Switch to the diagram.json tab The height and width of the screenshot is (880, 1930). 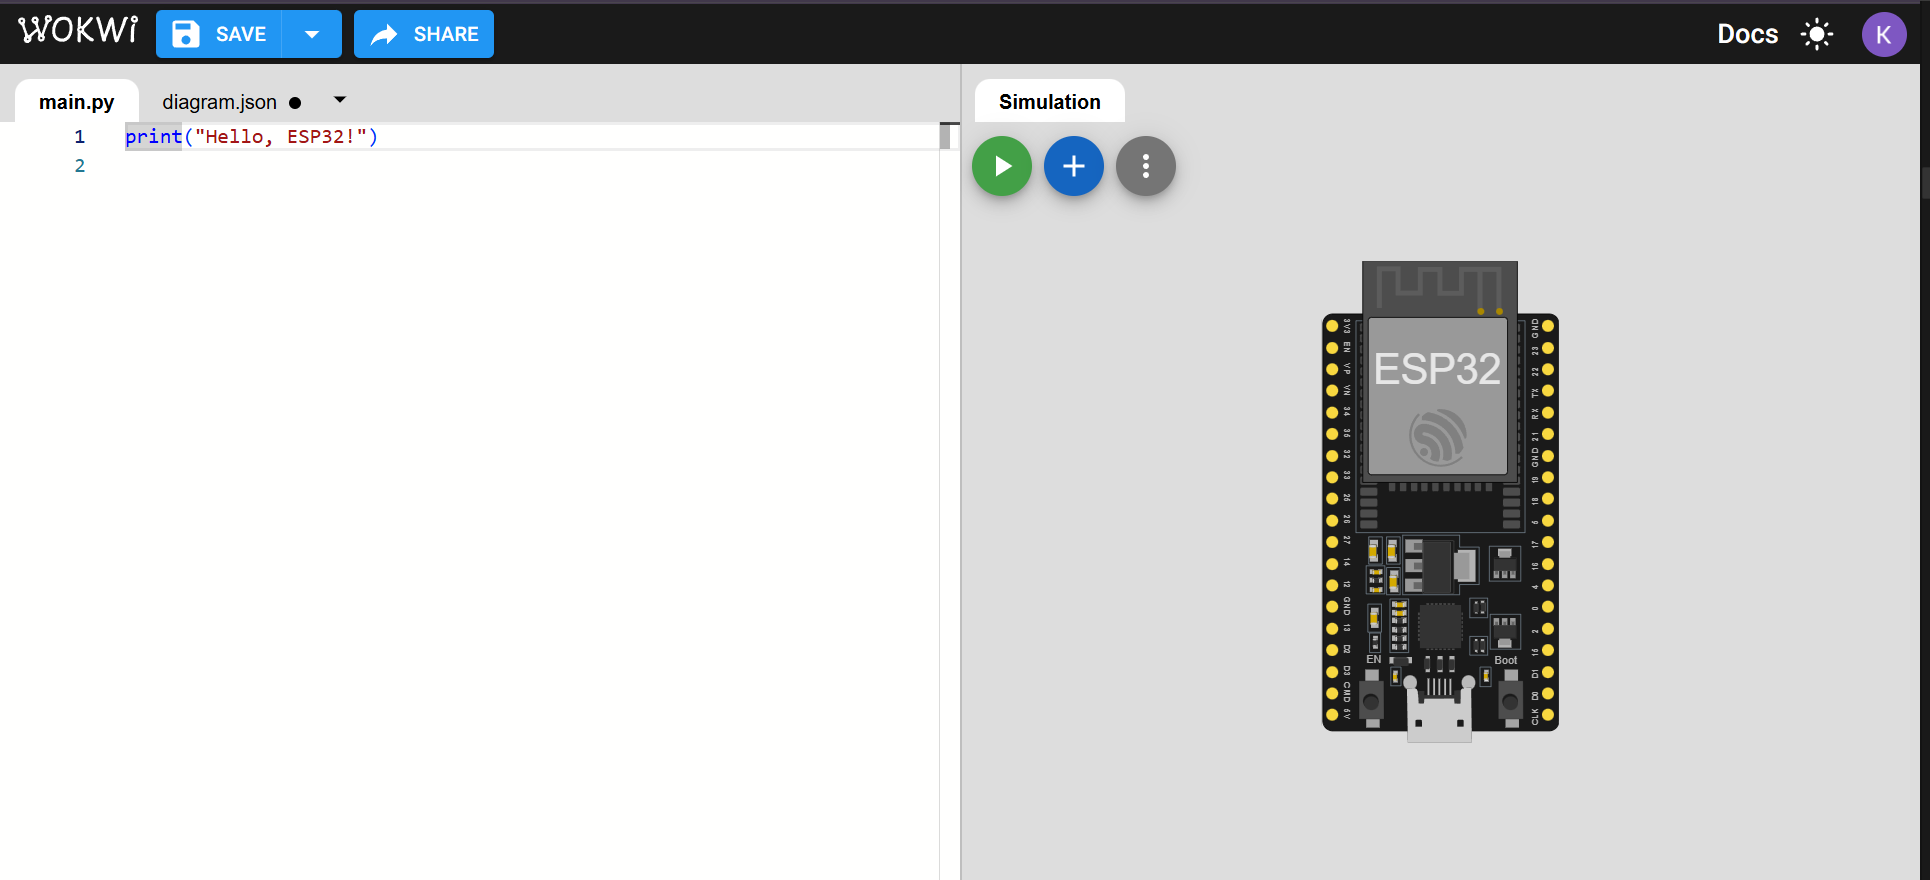(x=220, y=102)
